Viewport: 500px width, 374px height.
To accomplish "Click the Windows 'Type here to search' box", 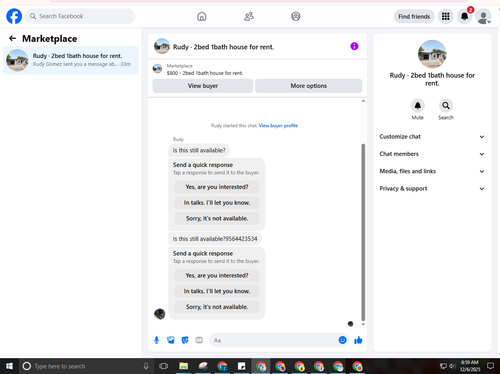I will [x=86, y=366].
